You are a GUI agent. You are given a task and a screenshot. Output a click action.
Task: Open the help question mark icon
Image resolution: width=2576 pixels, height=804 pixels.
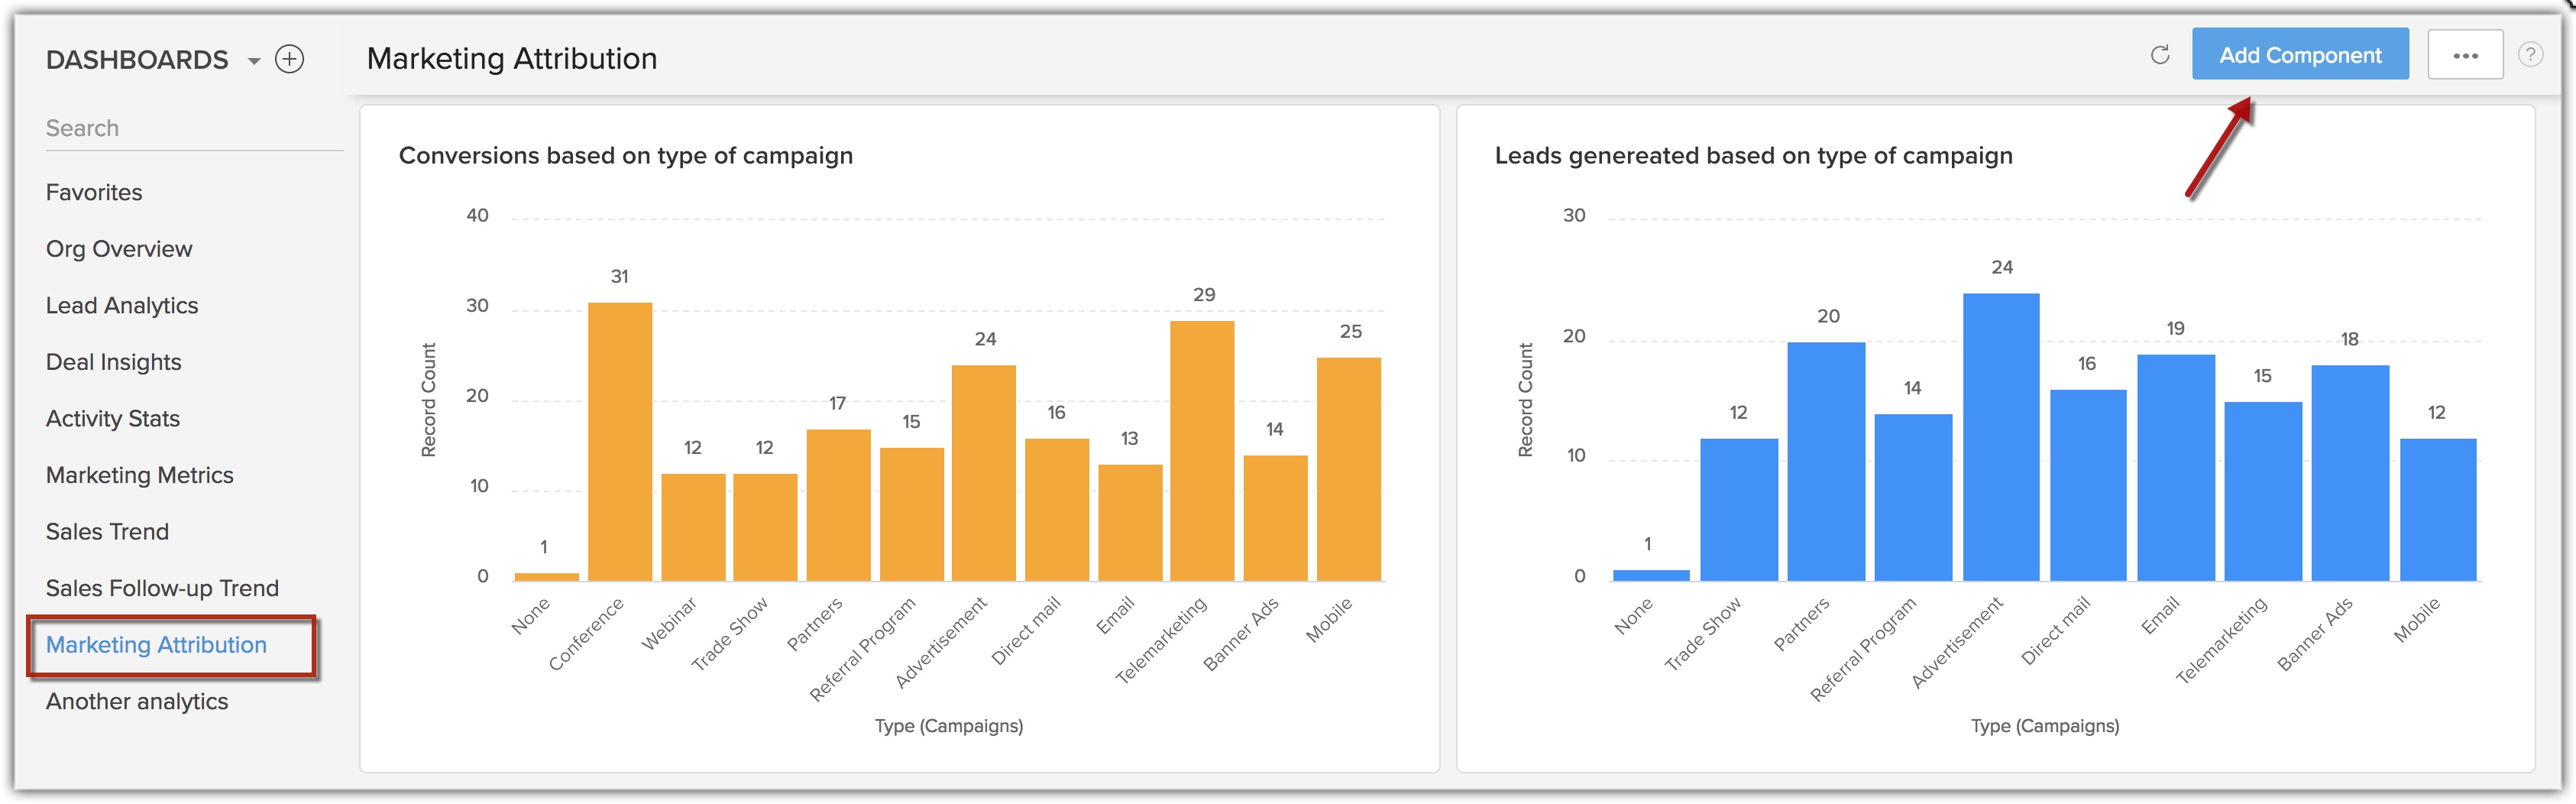2529,55
